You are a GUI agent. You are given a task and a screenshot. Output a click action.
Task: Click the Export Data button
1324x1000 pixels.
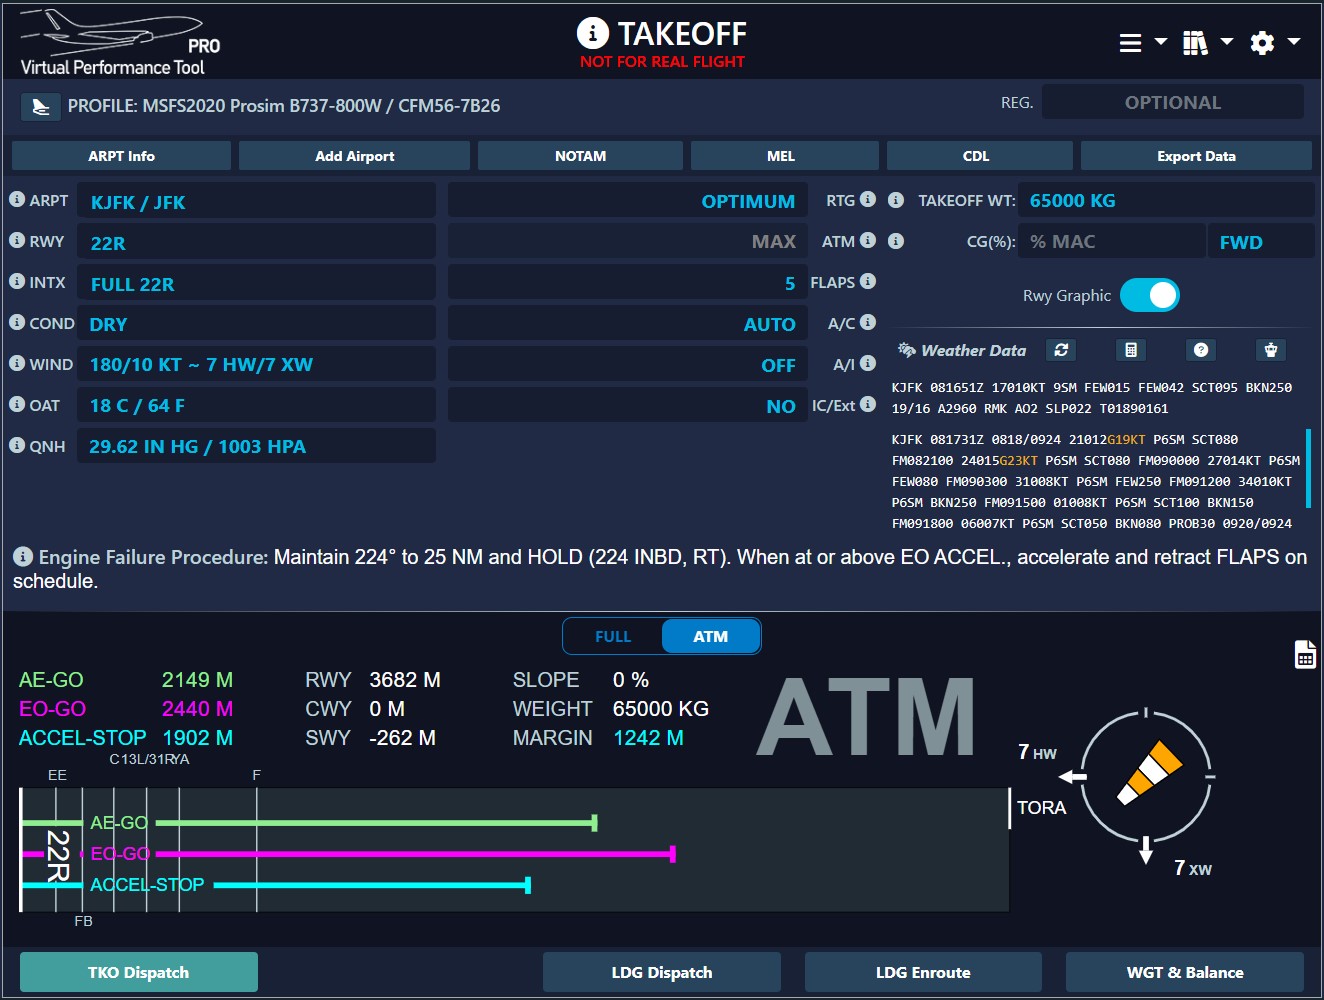[x=1196, y=156]
